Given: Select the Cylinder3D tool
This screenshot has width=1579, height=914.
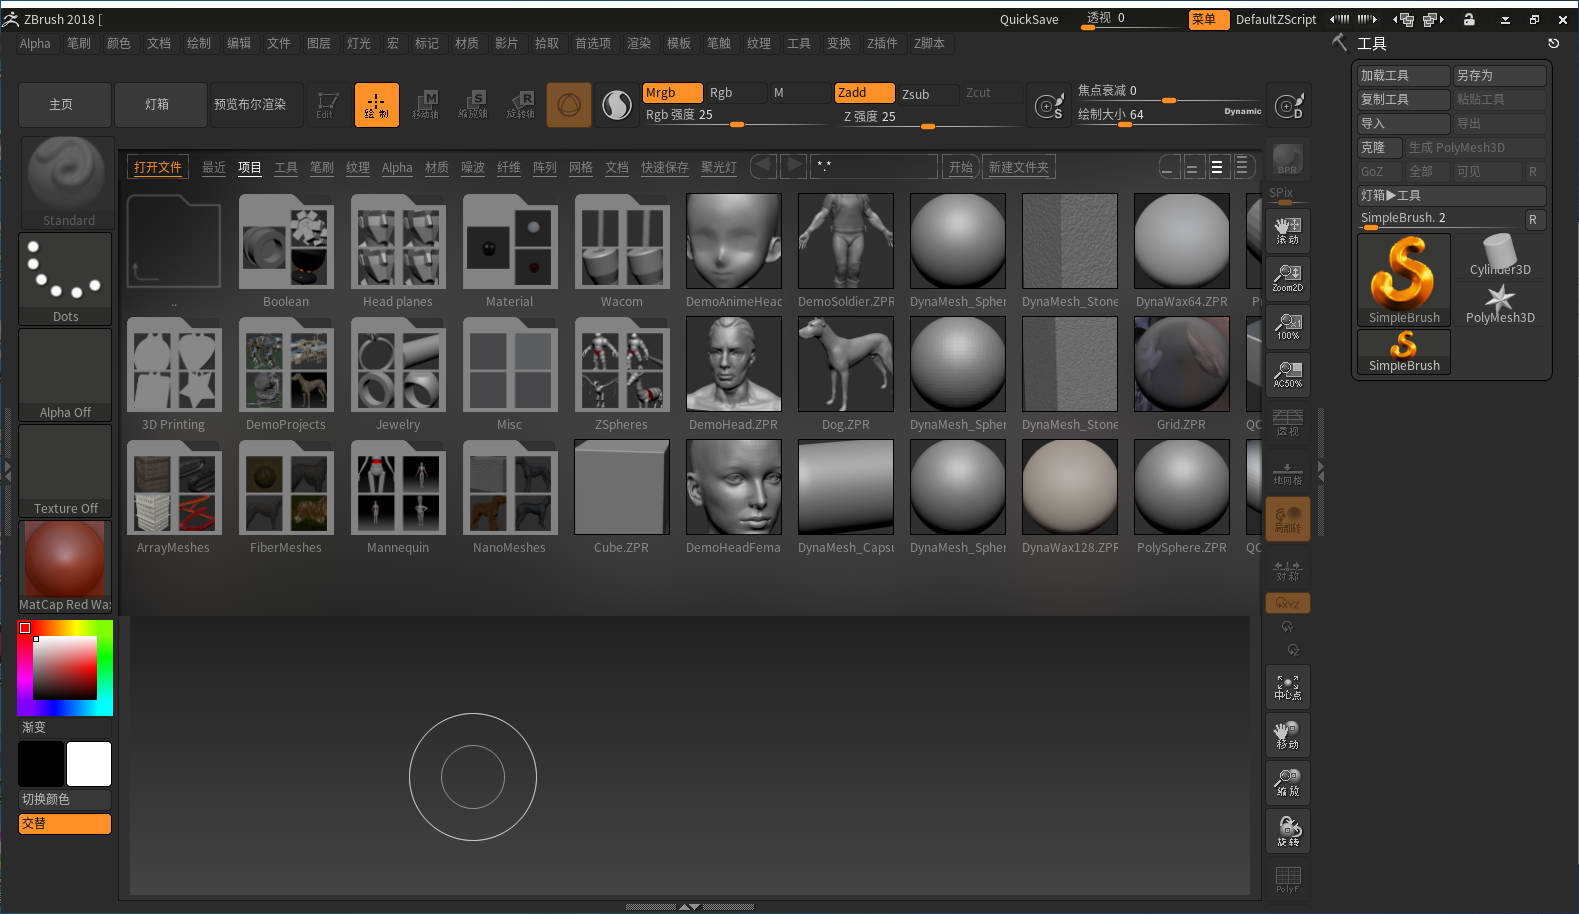Looking at the screenshot, I should pos(1500,255).
